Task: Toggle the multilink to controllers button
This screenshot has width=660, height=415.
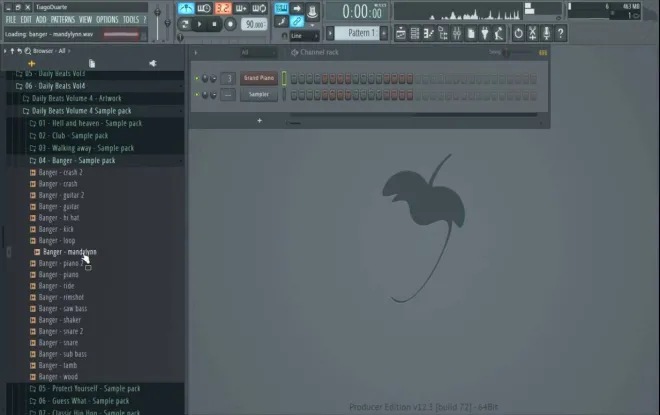Action: click(297, 21)
